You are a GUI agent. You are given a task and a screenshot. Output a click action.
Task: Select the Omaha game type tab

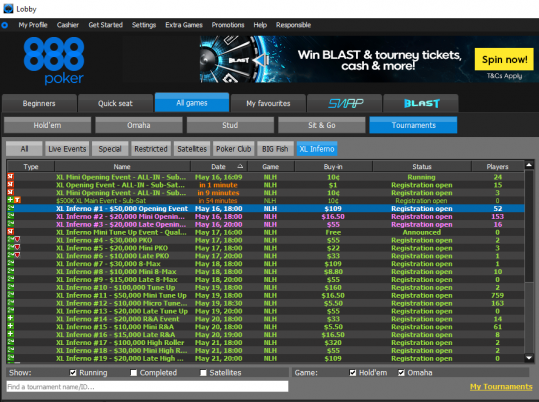(x=139, y=125)
